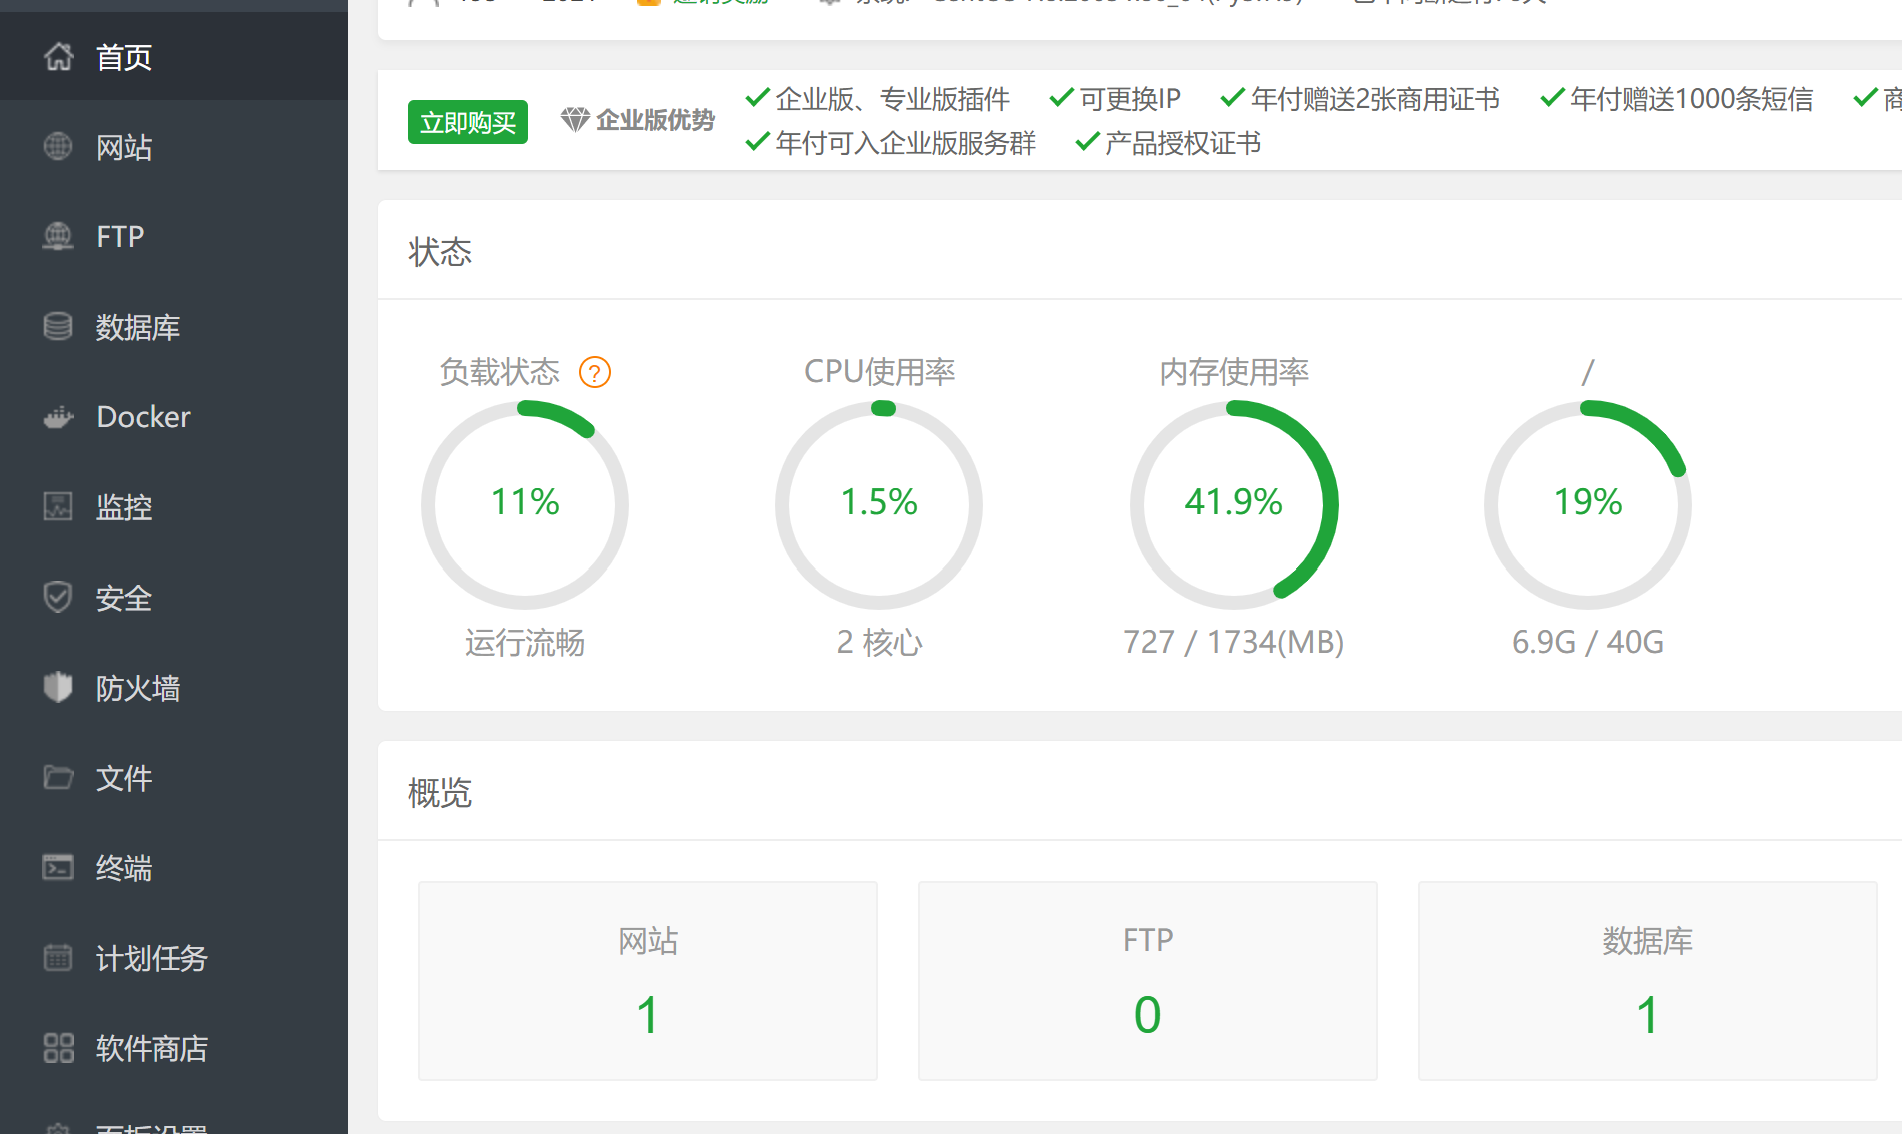Go to 计划任务 scheduled tasks
1902x1134 pixels.
tap(151, 957)
